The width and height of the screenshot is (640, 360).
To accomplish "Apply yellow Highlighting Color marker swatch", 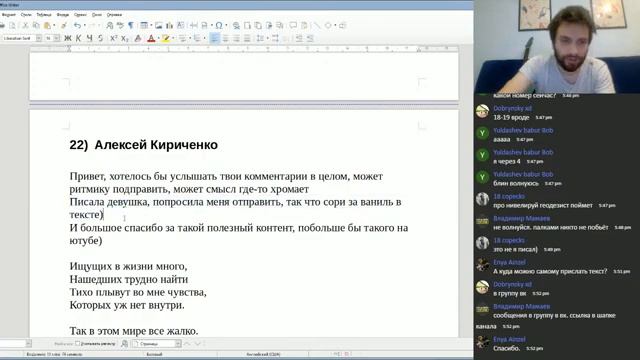I will click(165, 38).
